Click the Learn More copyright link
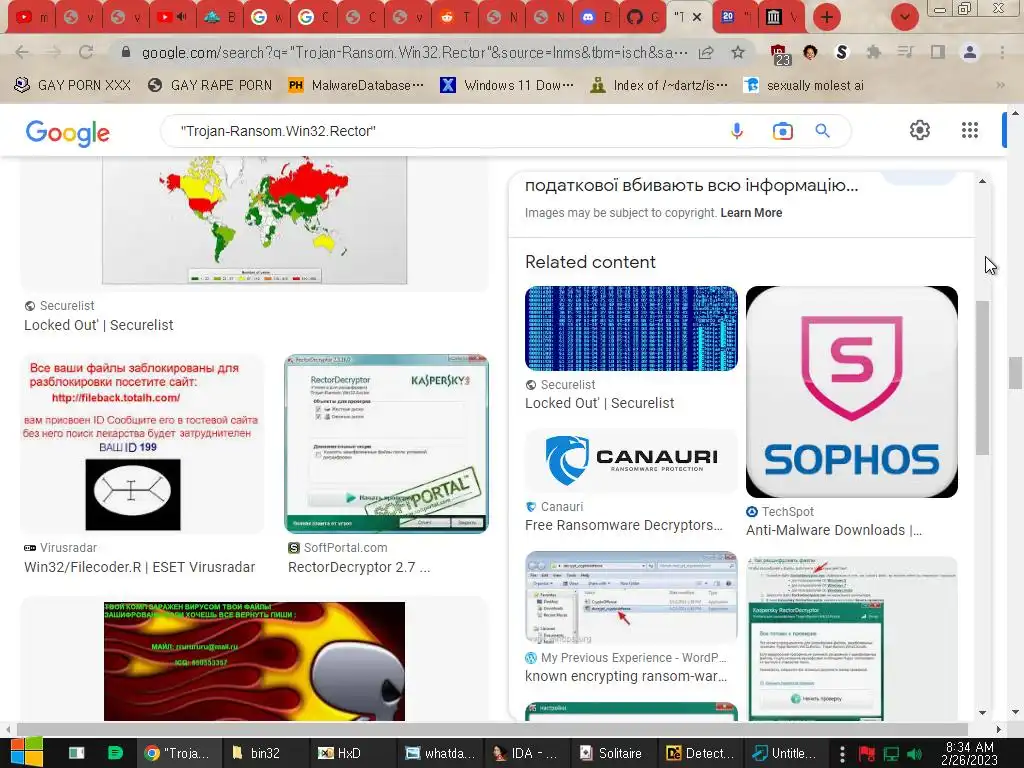The width and height of the screenshot is (1024, 768). (751, 213)
